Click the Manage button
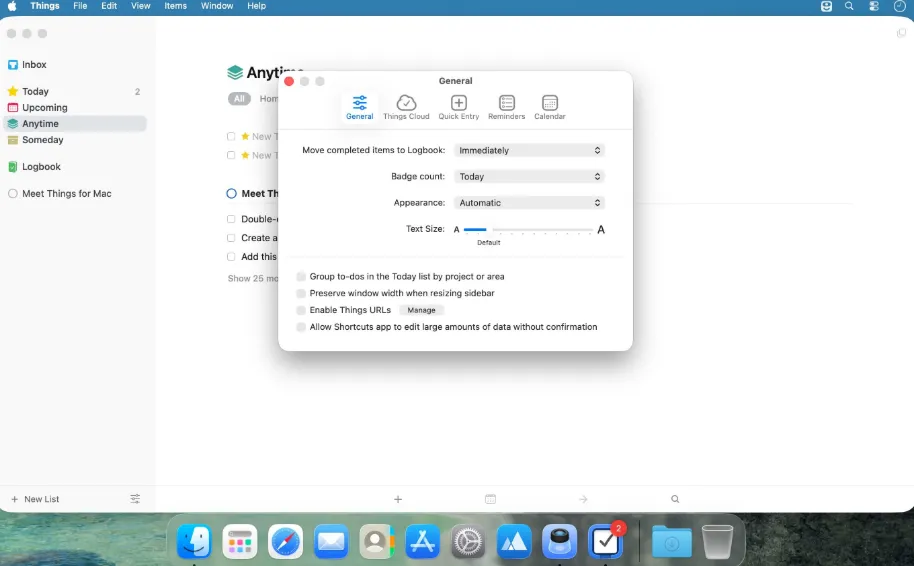 tap(421, 310)
